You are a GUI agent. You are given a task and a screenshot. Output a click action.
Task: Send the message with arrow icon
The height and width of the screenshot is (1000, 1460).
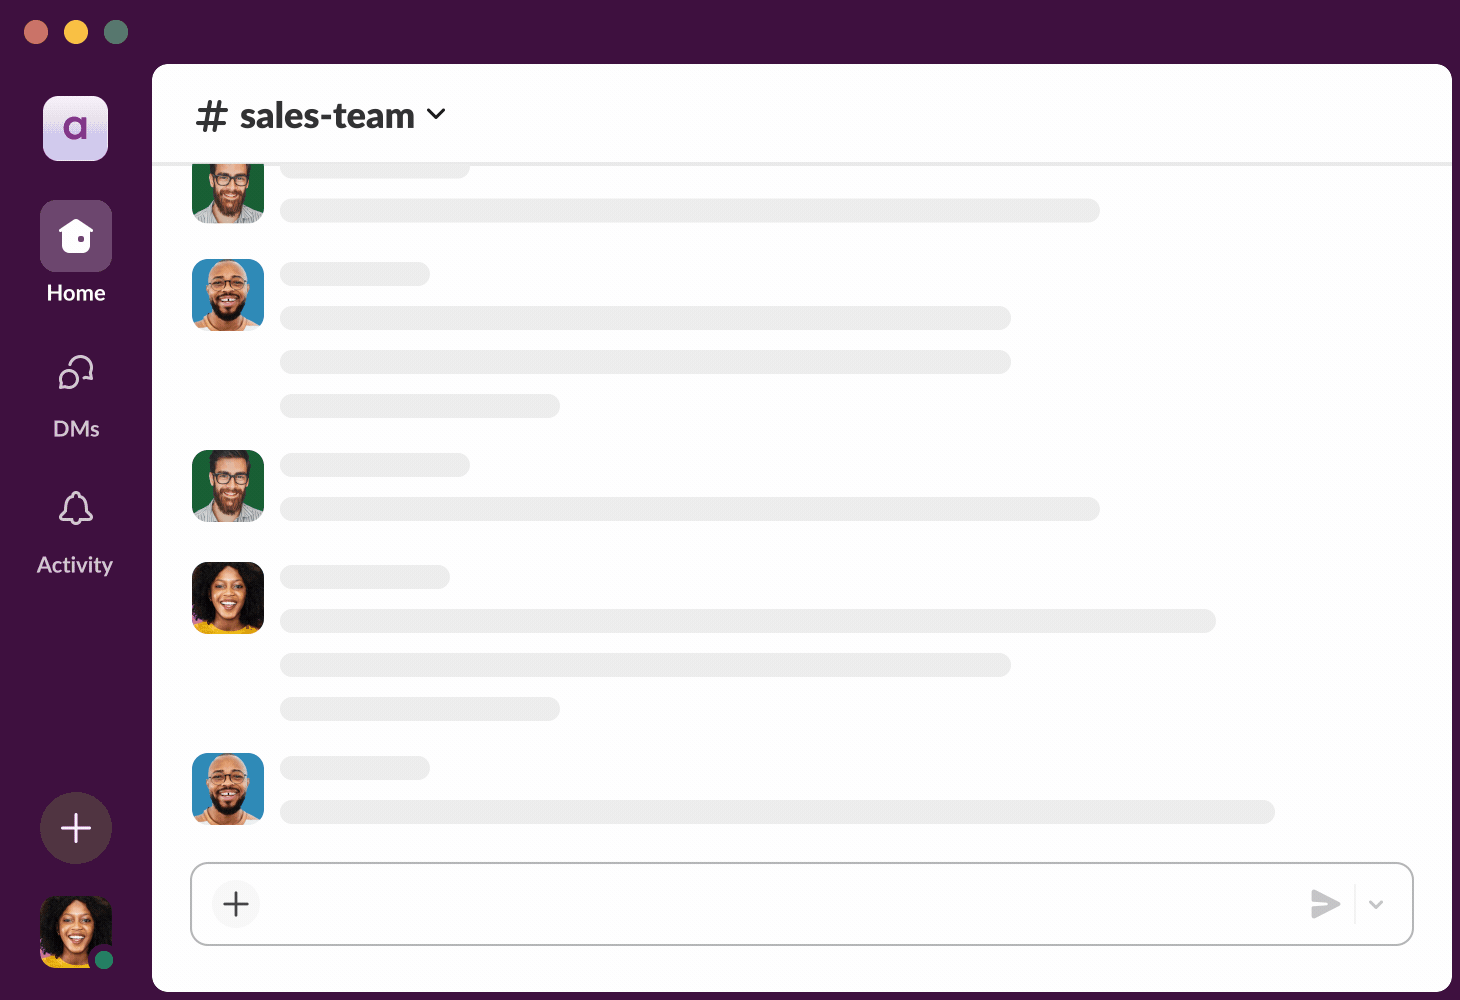pyautogui.click(x=1325, y=904)
